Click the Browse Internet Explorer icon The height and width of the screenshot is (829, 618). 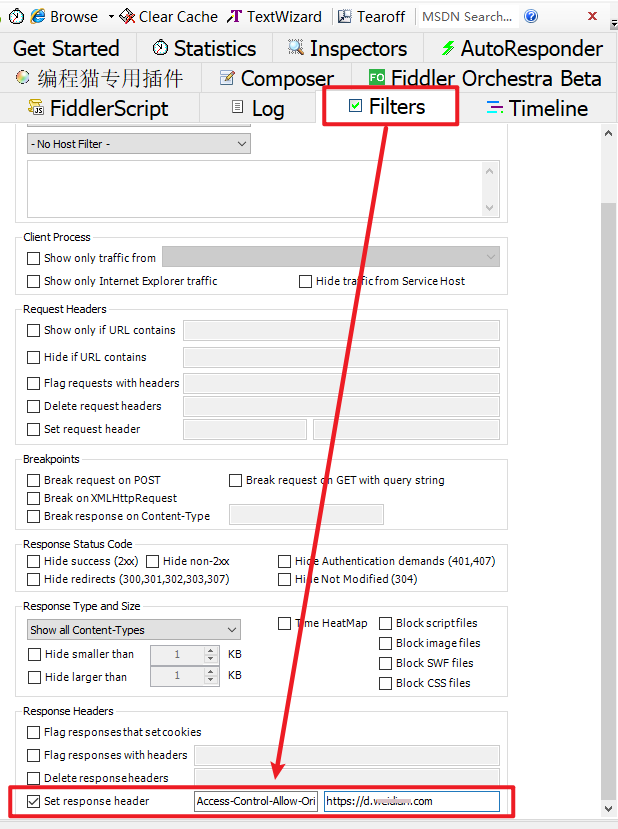(38, 16)
